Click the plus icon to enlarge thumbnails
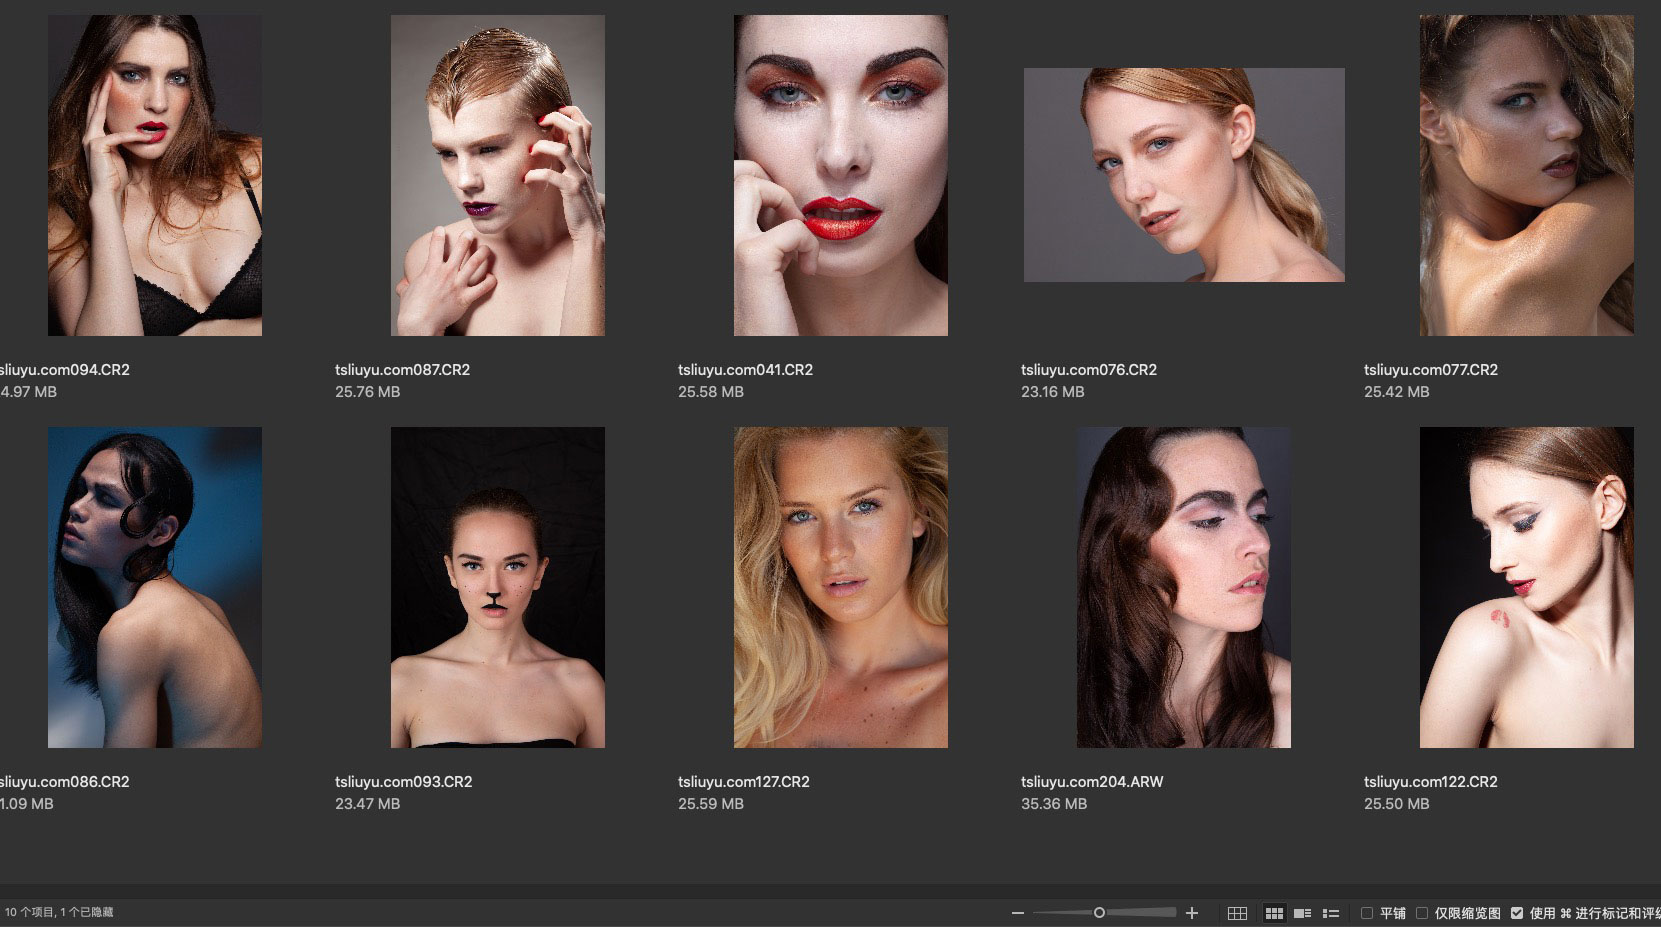The width and height of the screenshot is (1661, 927). tap(1192, 913)
